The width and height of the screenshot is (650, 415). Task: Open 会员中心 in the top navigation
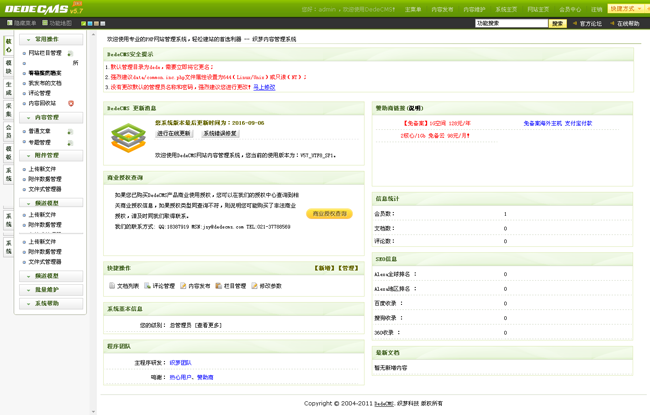click(570, 9)
